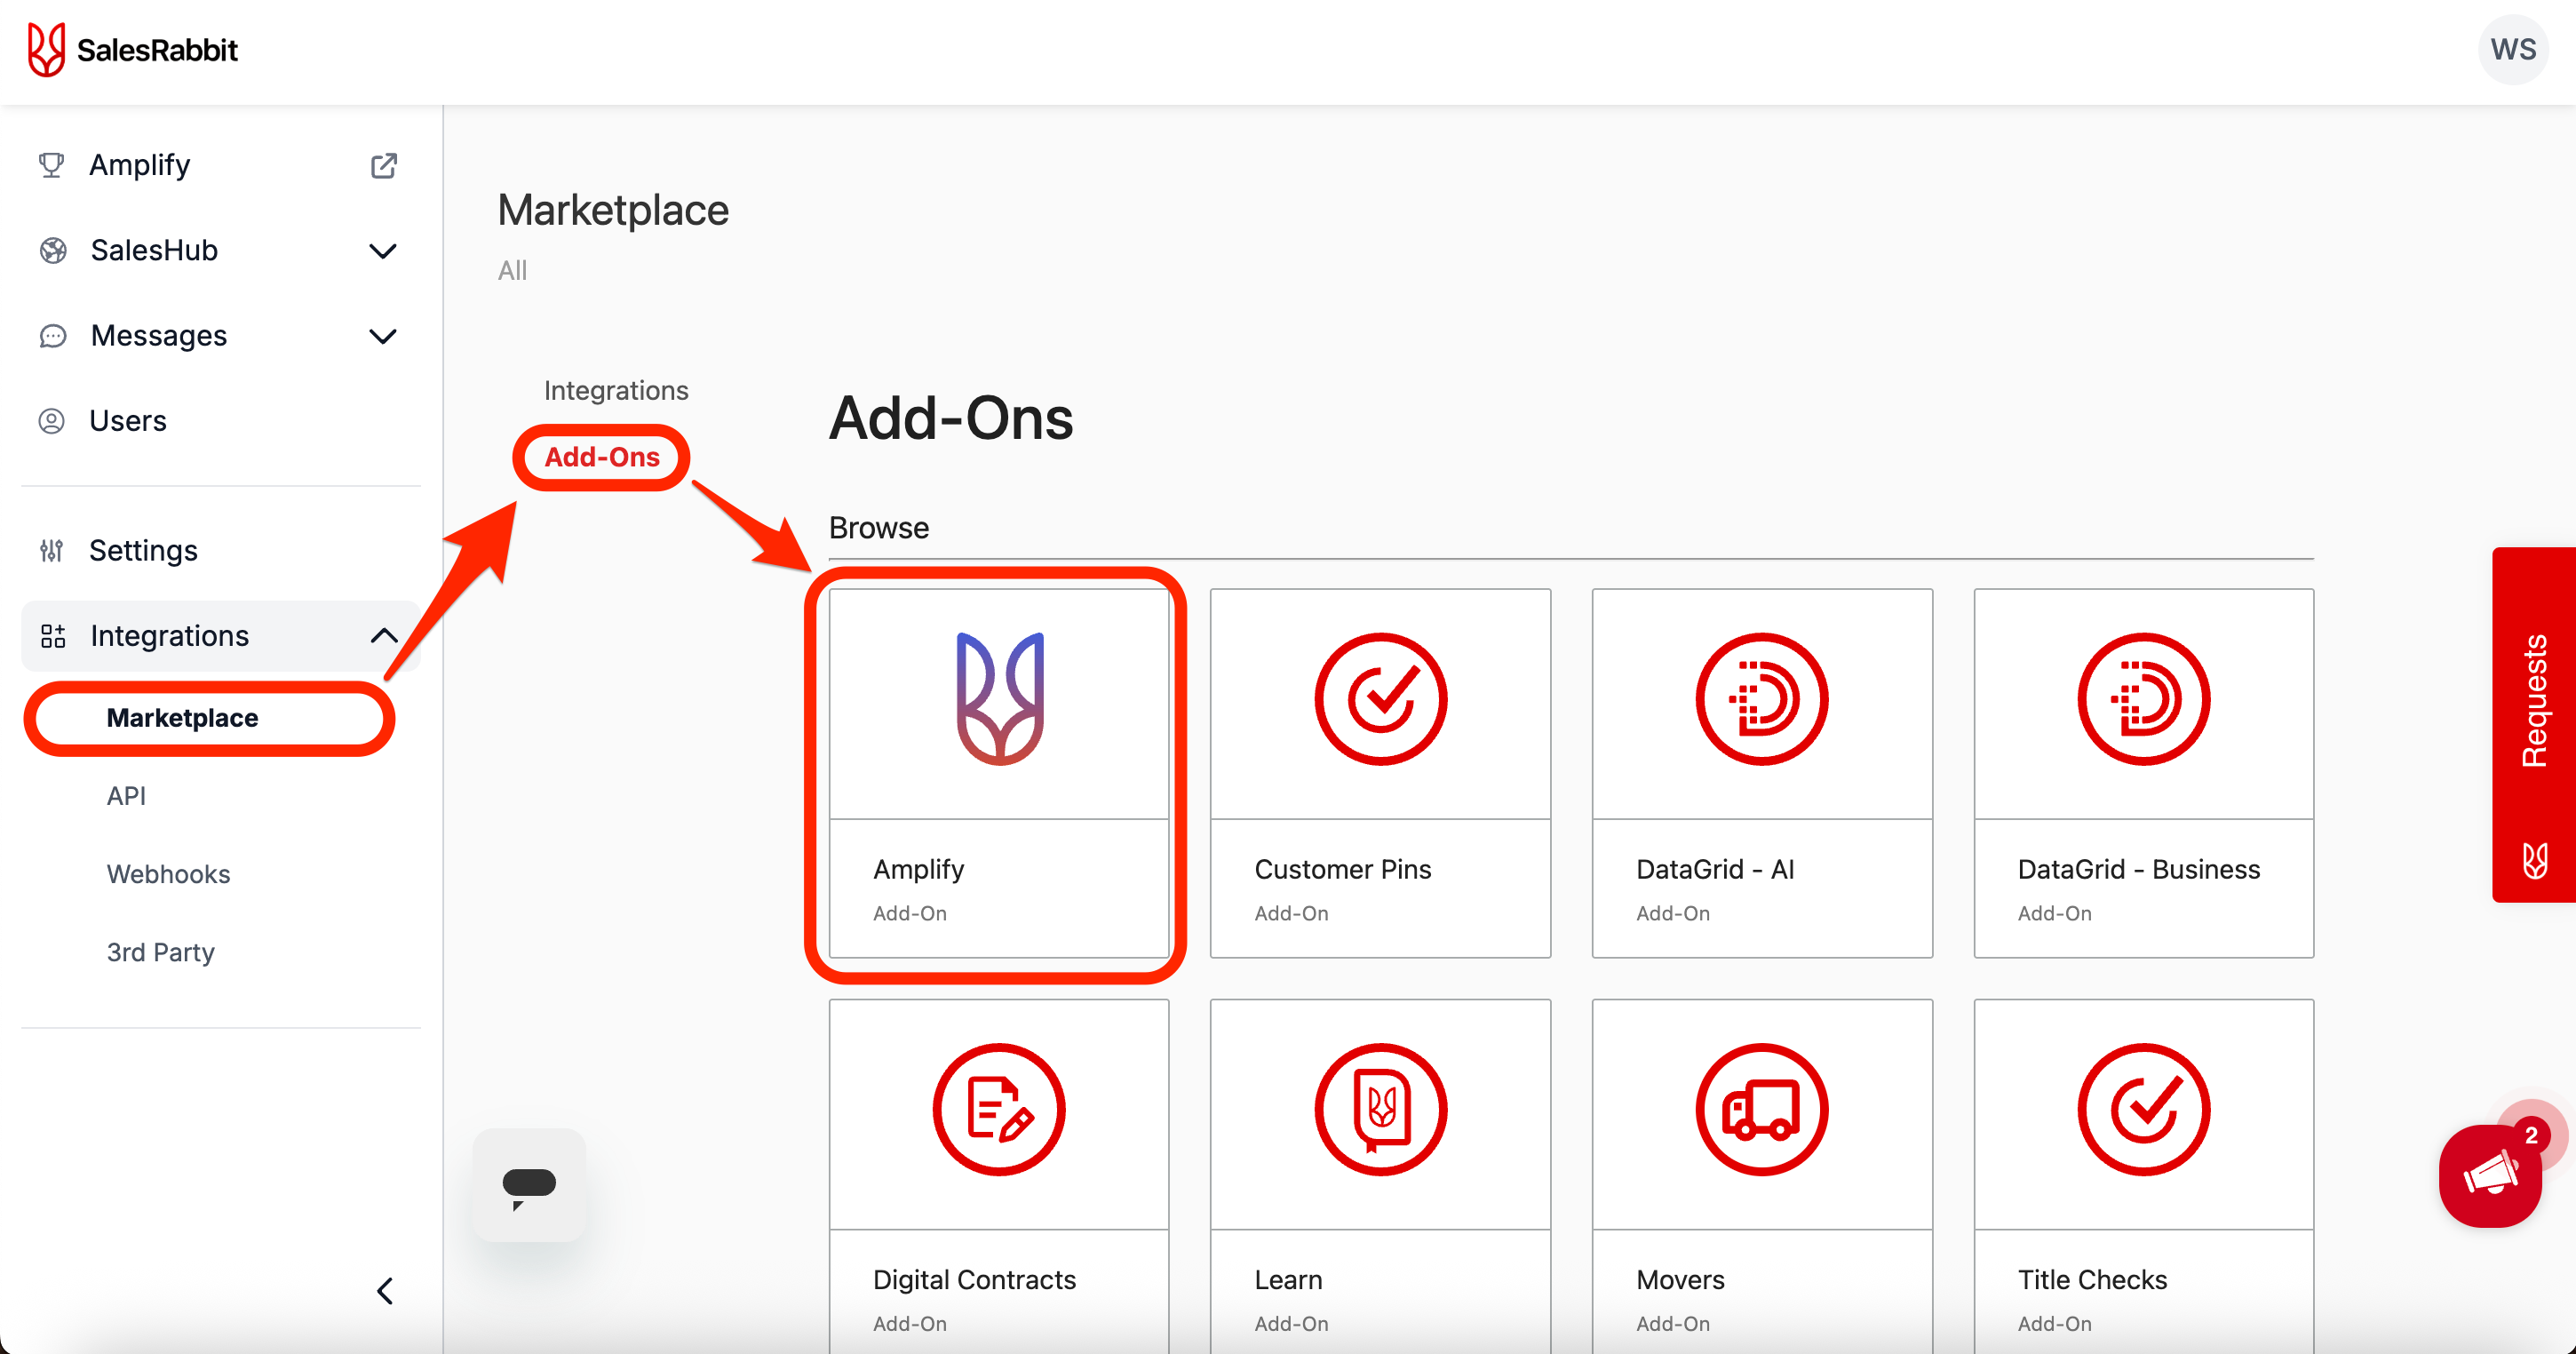Open the Movers card title
2576x1354 pixels.
tap(1680, 1280)
